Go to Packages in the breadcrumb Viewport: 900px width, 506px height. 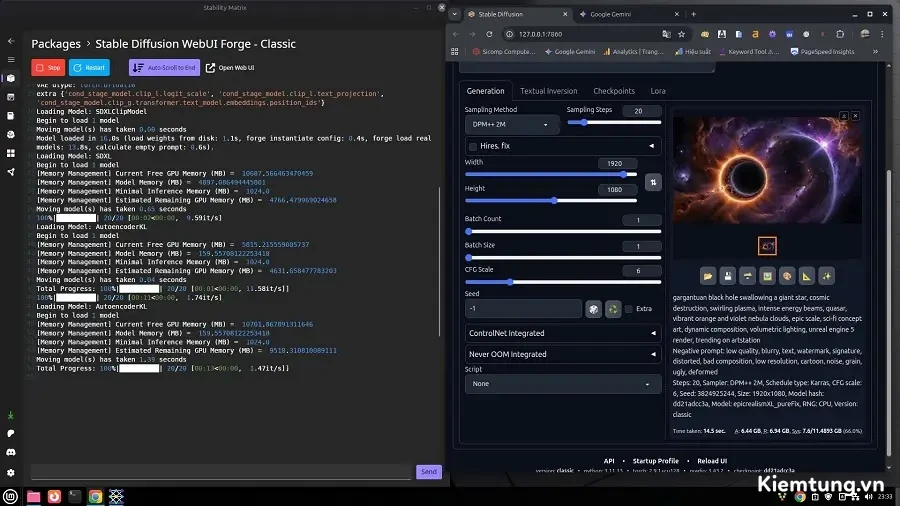pos(56,44)
